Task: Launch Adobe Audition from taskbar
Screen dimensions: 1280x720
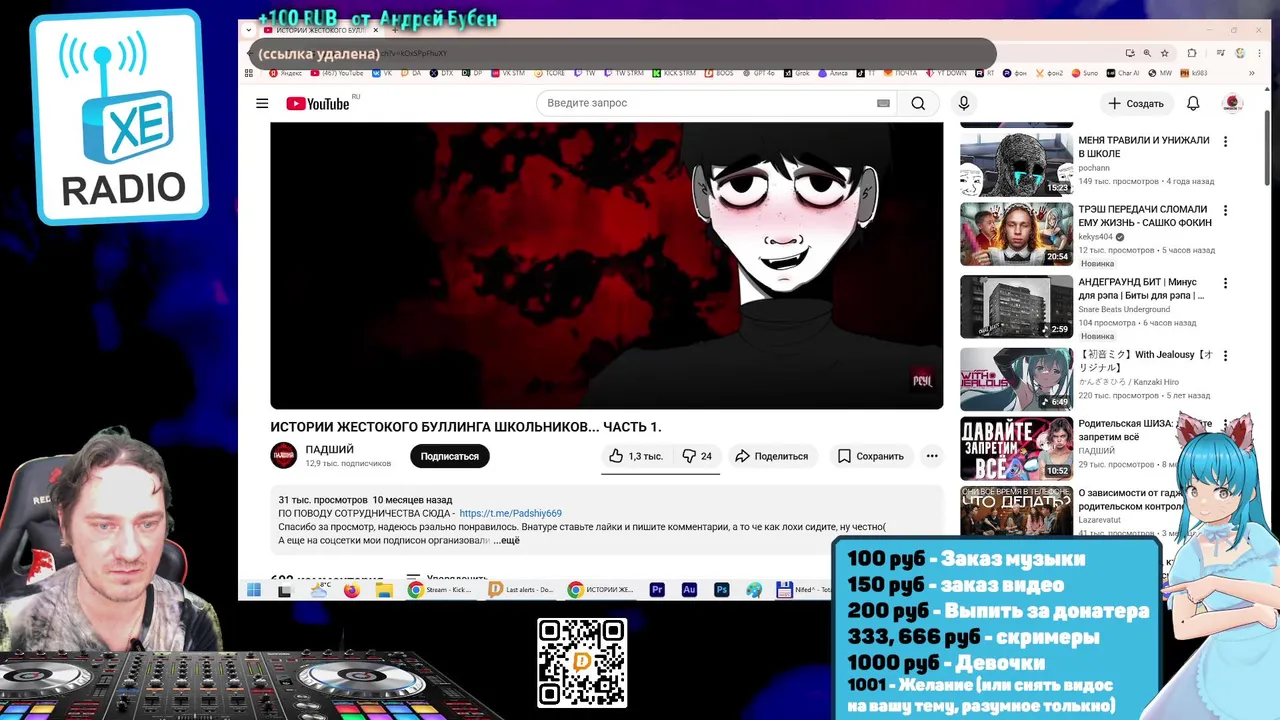Action: tap(689, 590)
